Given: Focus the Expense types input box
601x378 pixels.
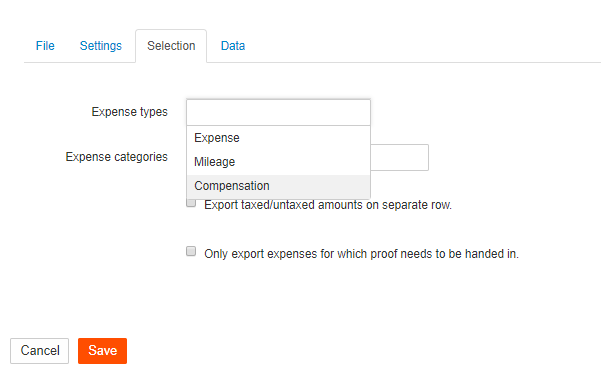Looking at the screenshot, I should click(278, 112).
